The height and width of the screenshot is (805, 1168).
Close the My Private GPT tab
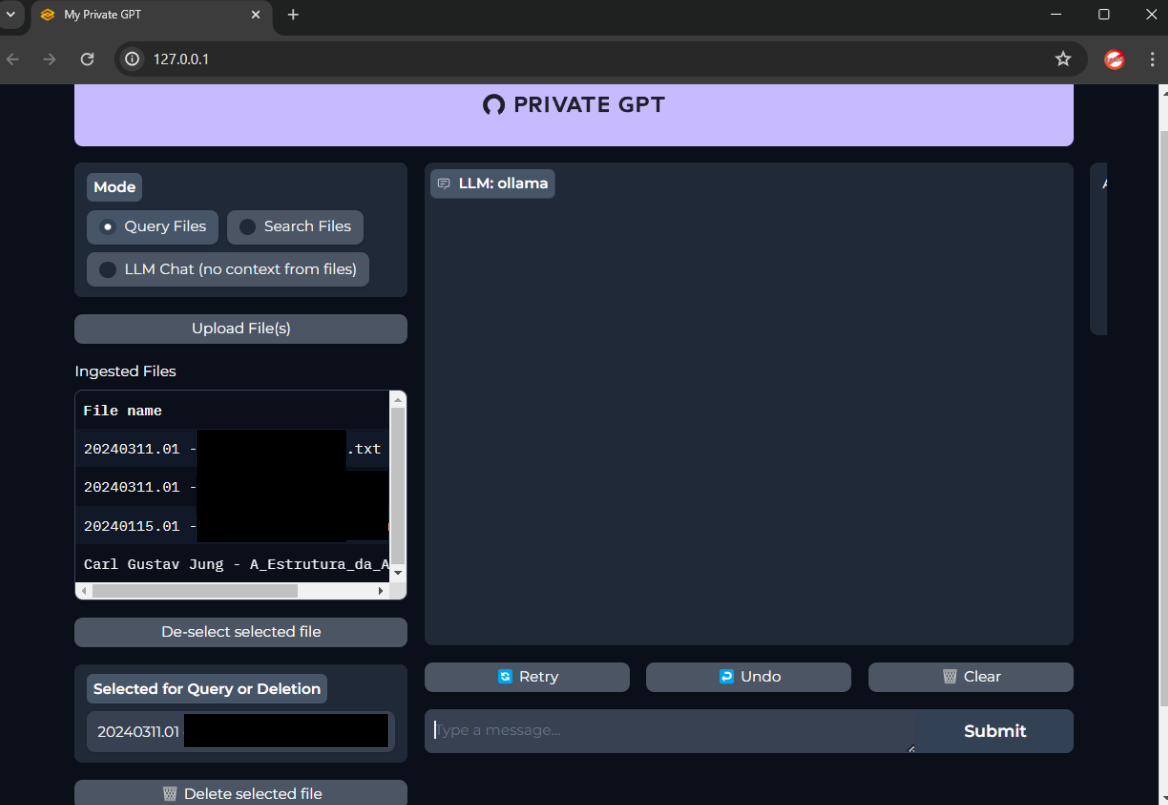(256, 14)
